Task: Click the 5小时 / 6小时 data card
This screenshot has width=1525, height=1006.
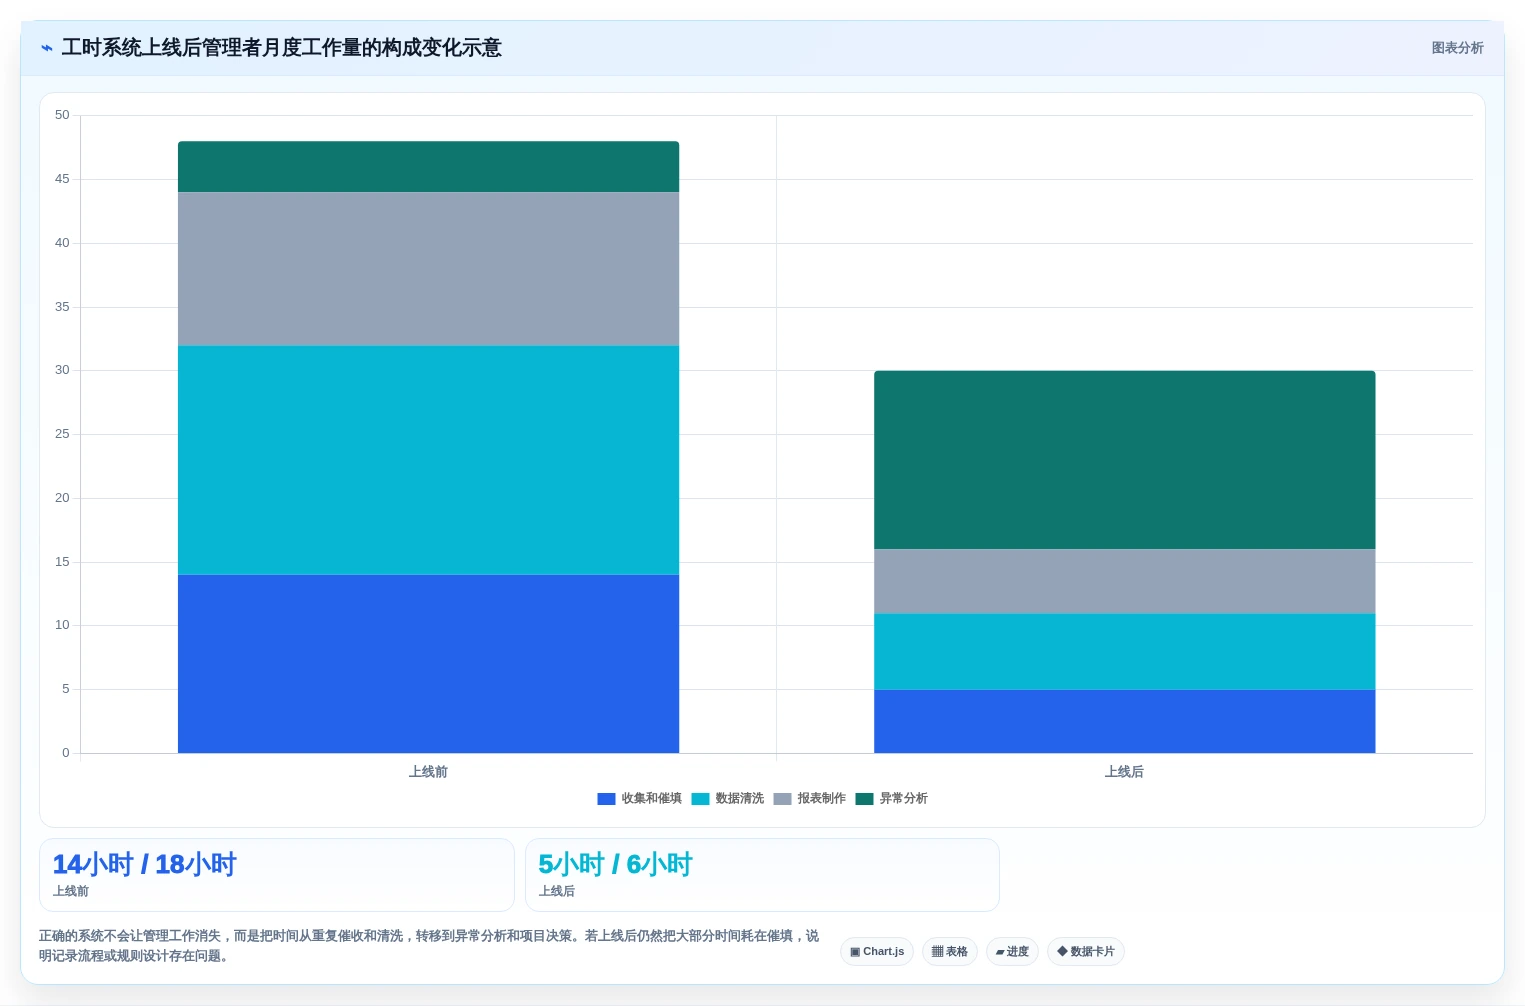Action: click(762, 875)
